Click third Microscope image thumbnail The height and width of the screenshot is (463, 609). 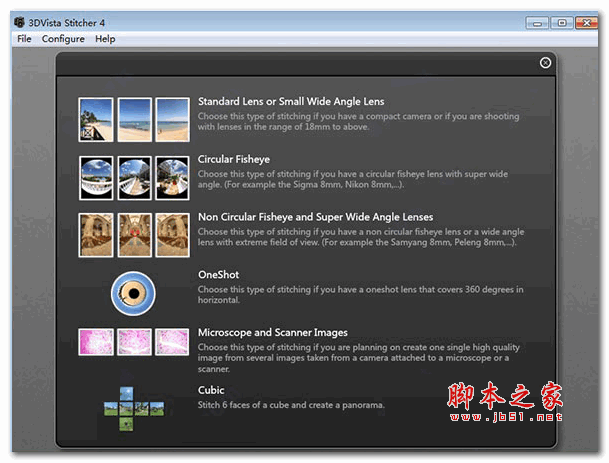172,342
